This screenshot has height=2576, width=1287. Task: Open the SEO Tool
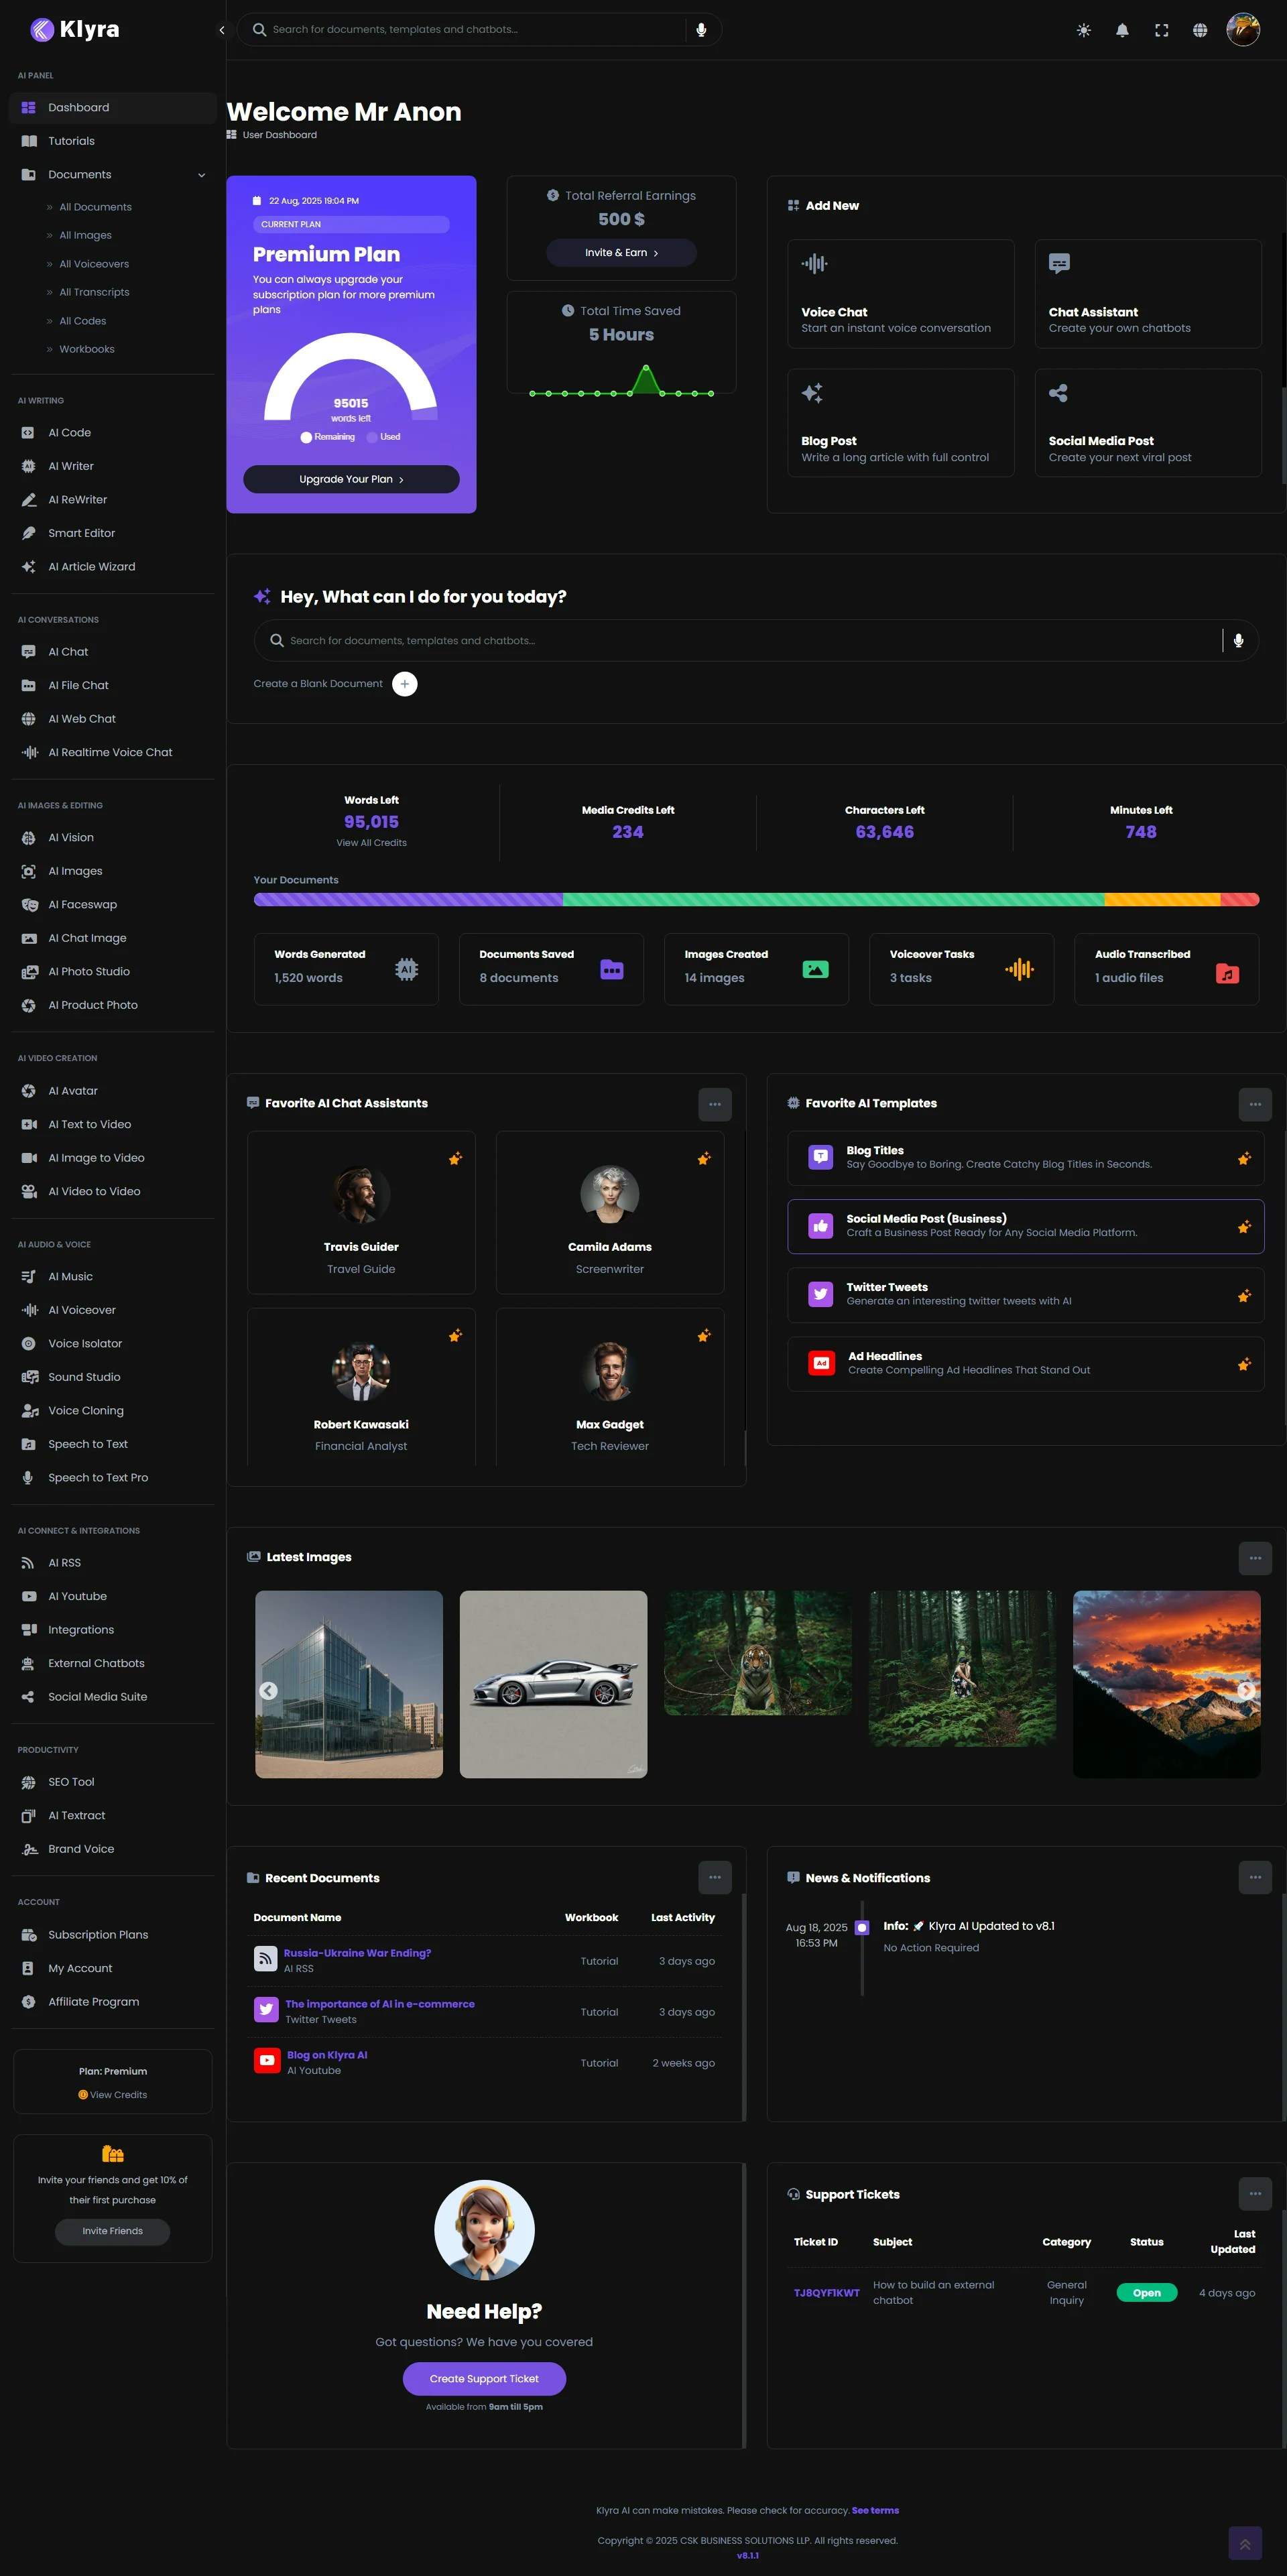[70, 1781]
